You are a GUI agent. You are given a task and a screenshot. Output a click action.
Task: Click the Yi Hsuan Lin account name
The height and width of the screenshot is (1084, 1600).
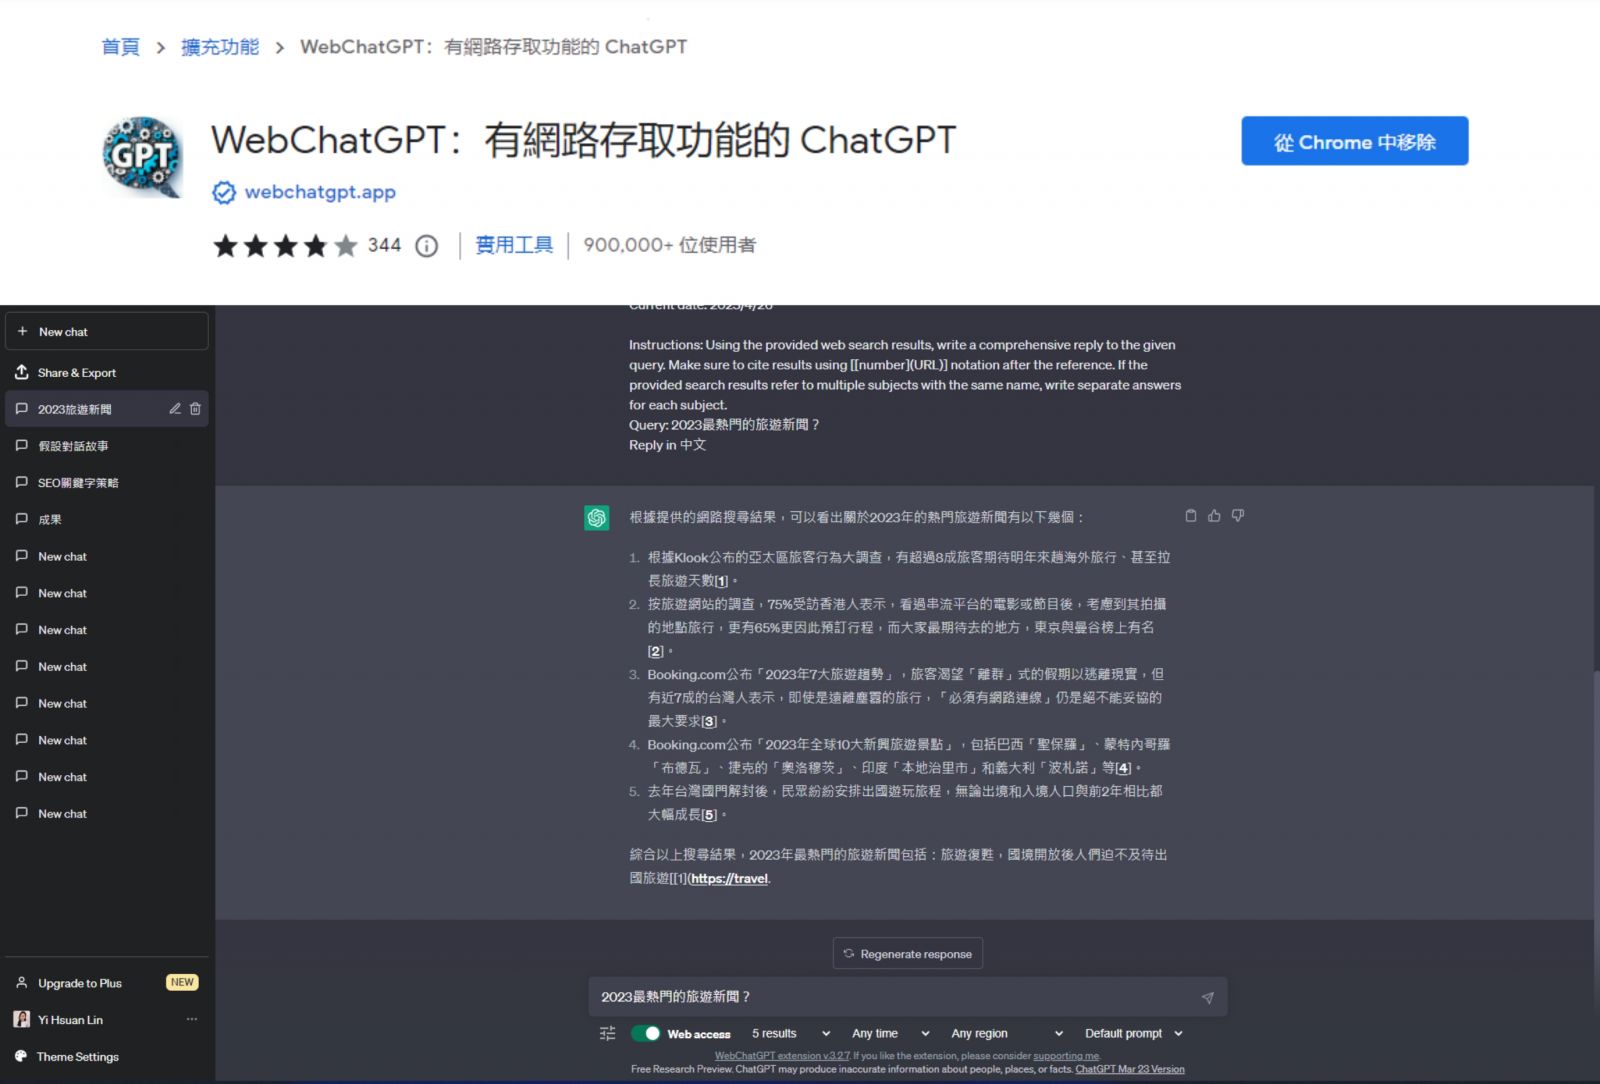point(70,1020)
